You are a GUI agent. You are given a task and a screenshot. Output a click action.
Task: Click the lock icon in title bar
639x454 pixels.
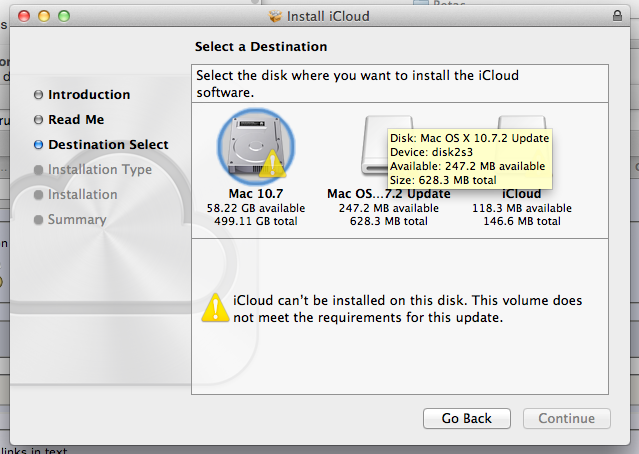pos(617,16)
